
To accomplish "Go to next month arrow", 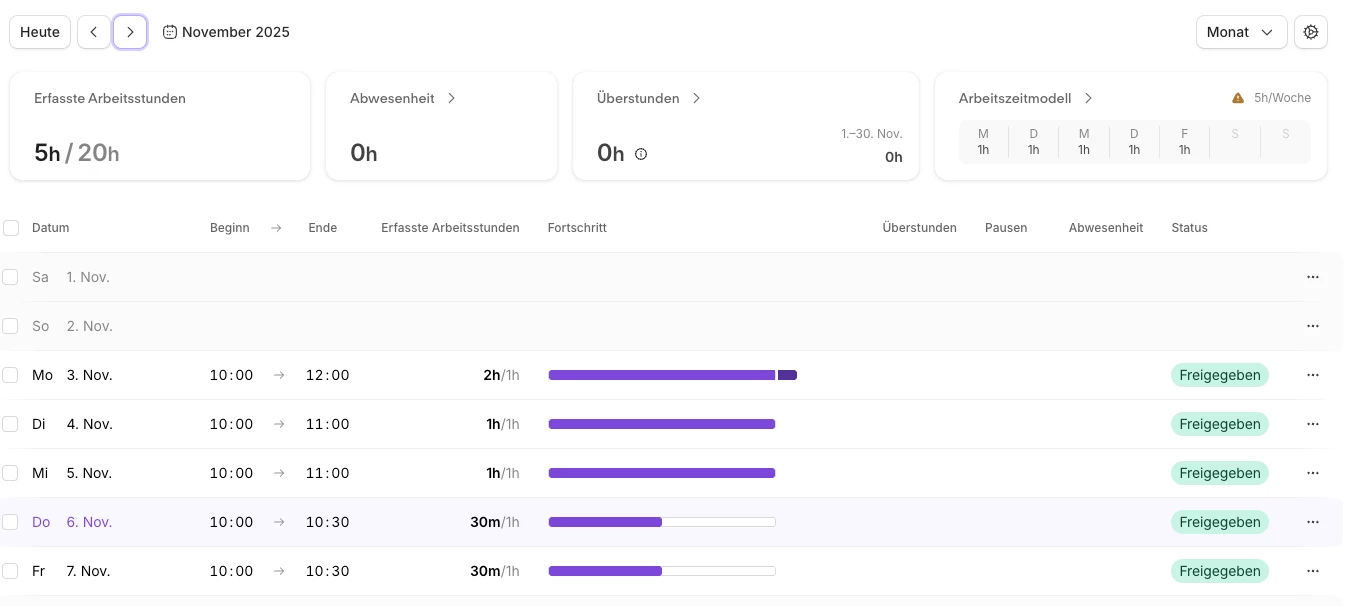I will [130, 32].
